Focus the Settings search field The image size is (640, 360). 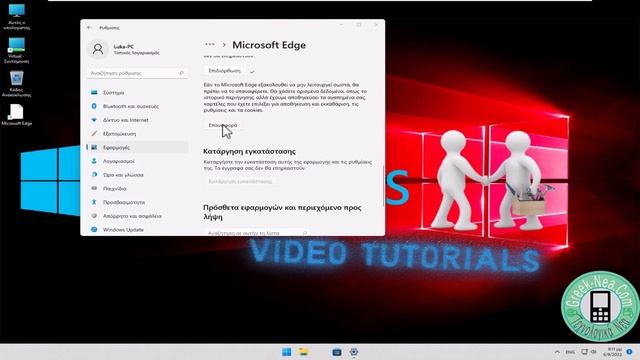[137, 73]
